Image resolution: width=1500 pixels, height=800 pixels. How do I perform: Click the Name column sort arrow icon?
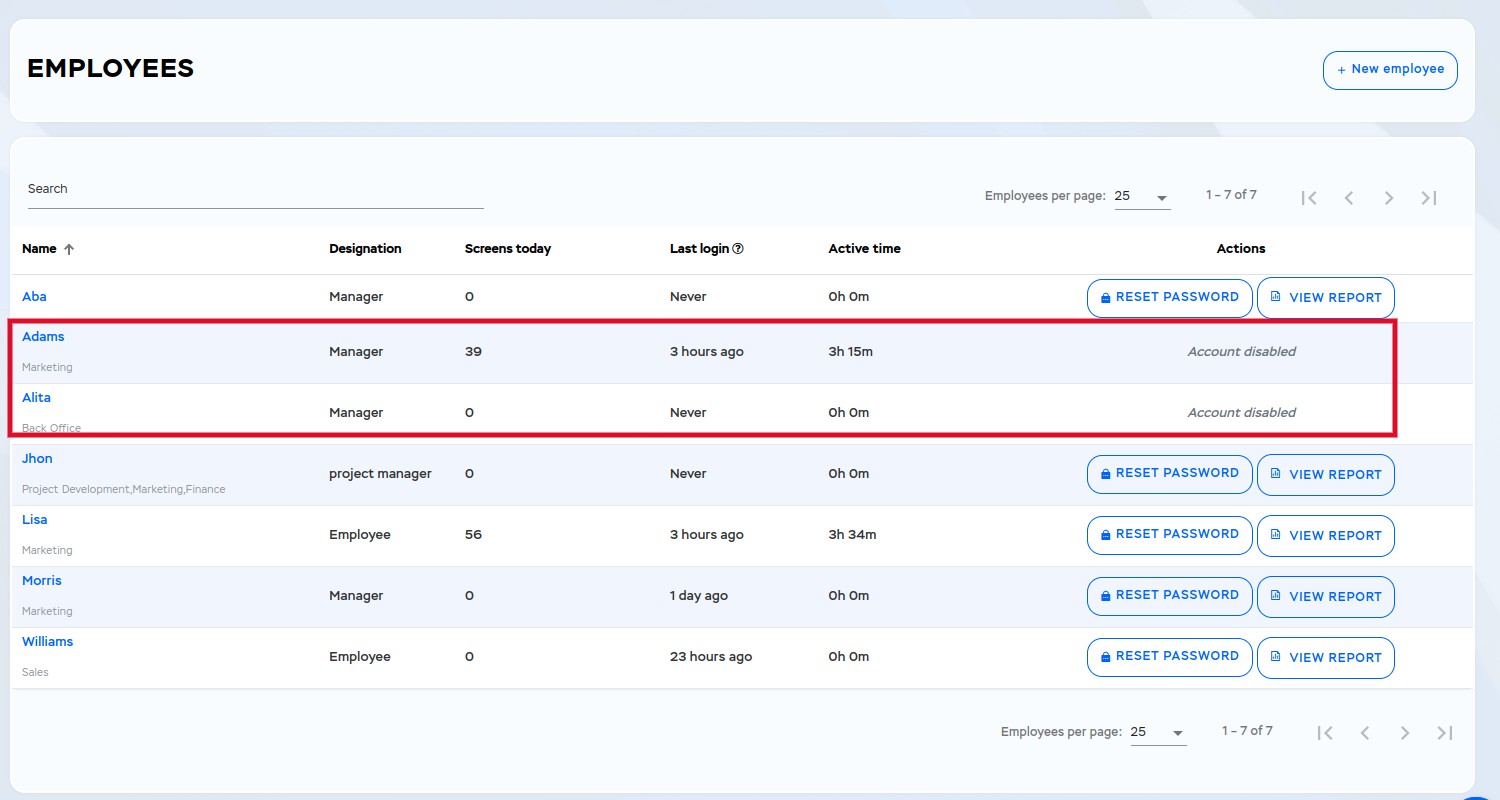(x=69, y=250)
